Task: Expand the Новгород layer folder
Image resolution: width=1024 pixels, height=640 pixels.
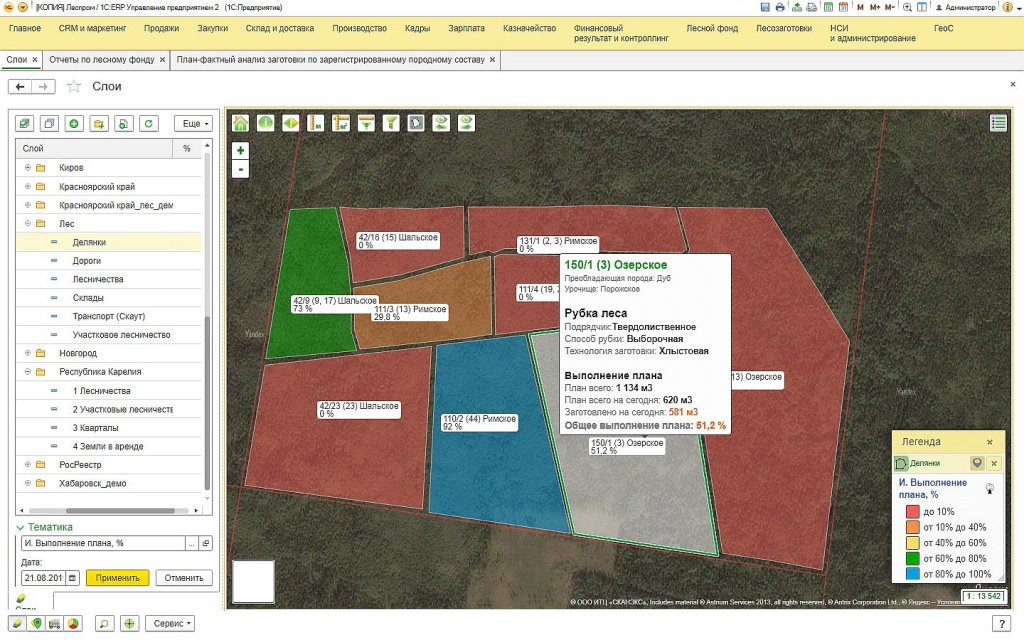Action: tap(27, 353)
